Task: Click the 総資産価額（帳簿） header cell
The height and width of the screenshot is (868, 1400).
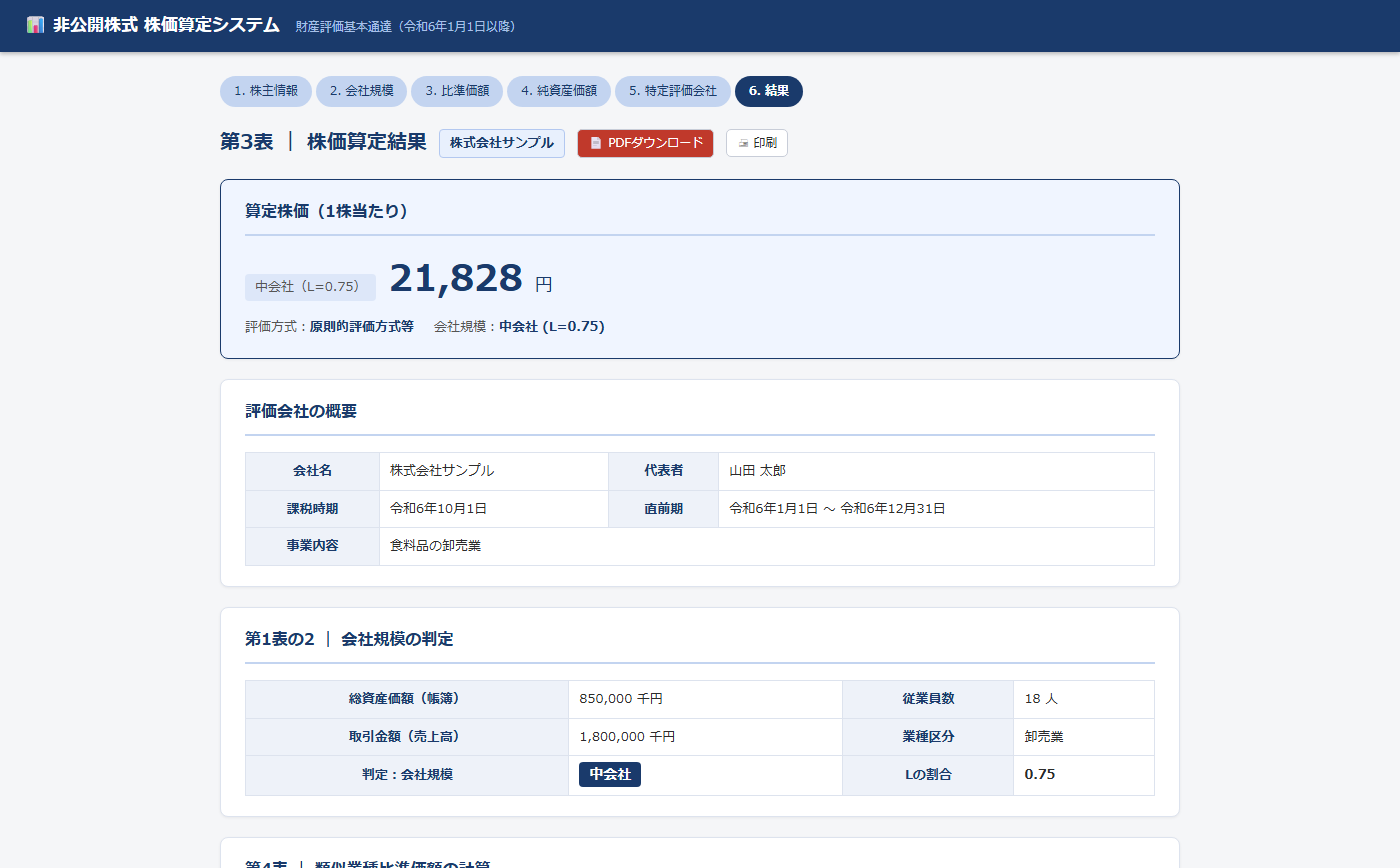Action: (407, 699)
